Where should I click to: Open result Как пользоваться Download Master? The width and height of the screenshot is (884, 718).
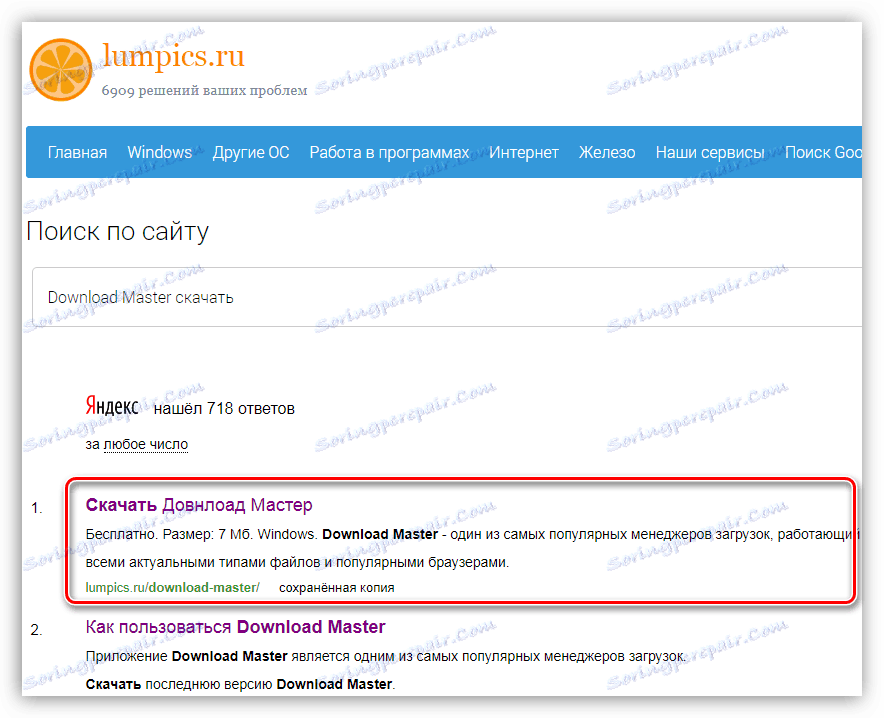point(235,627)
